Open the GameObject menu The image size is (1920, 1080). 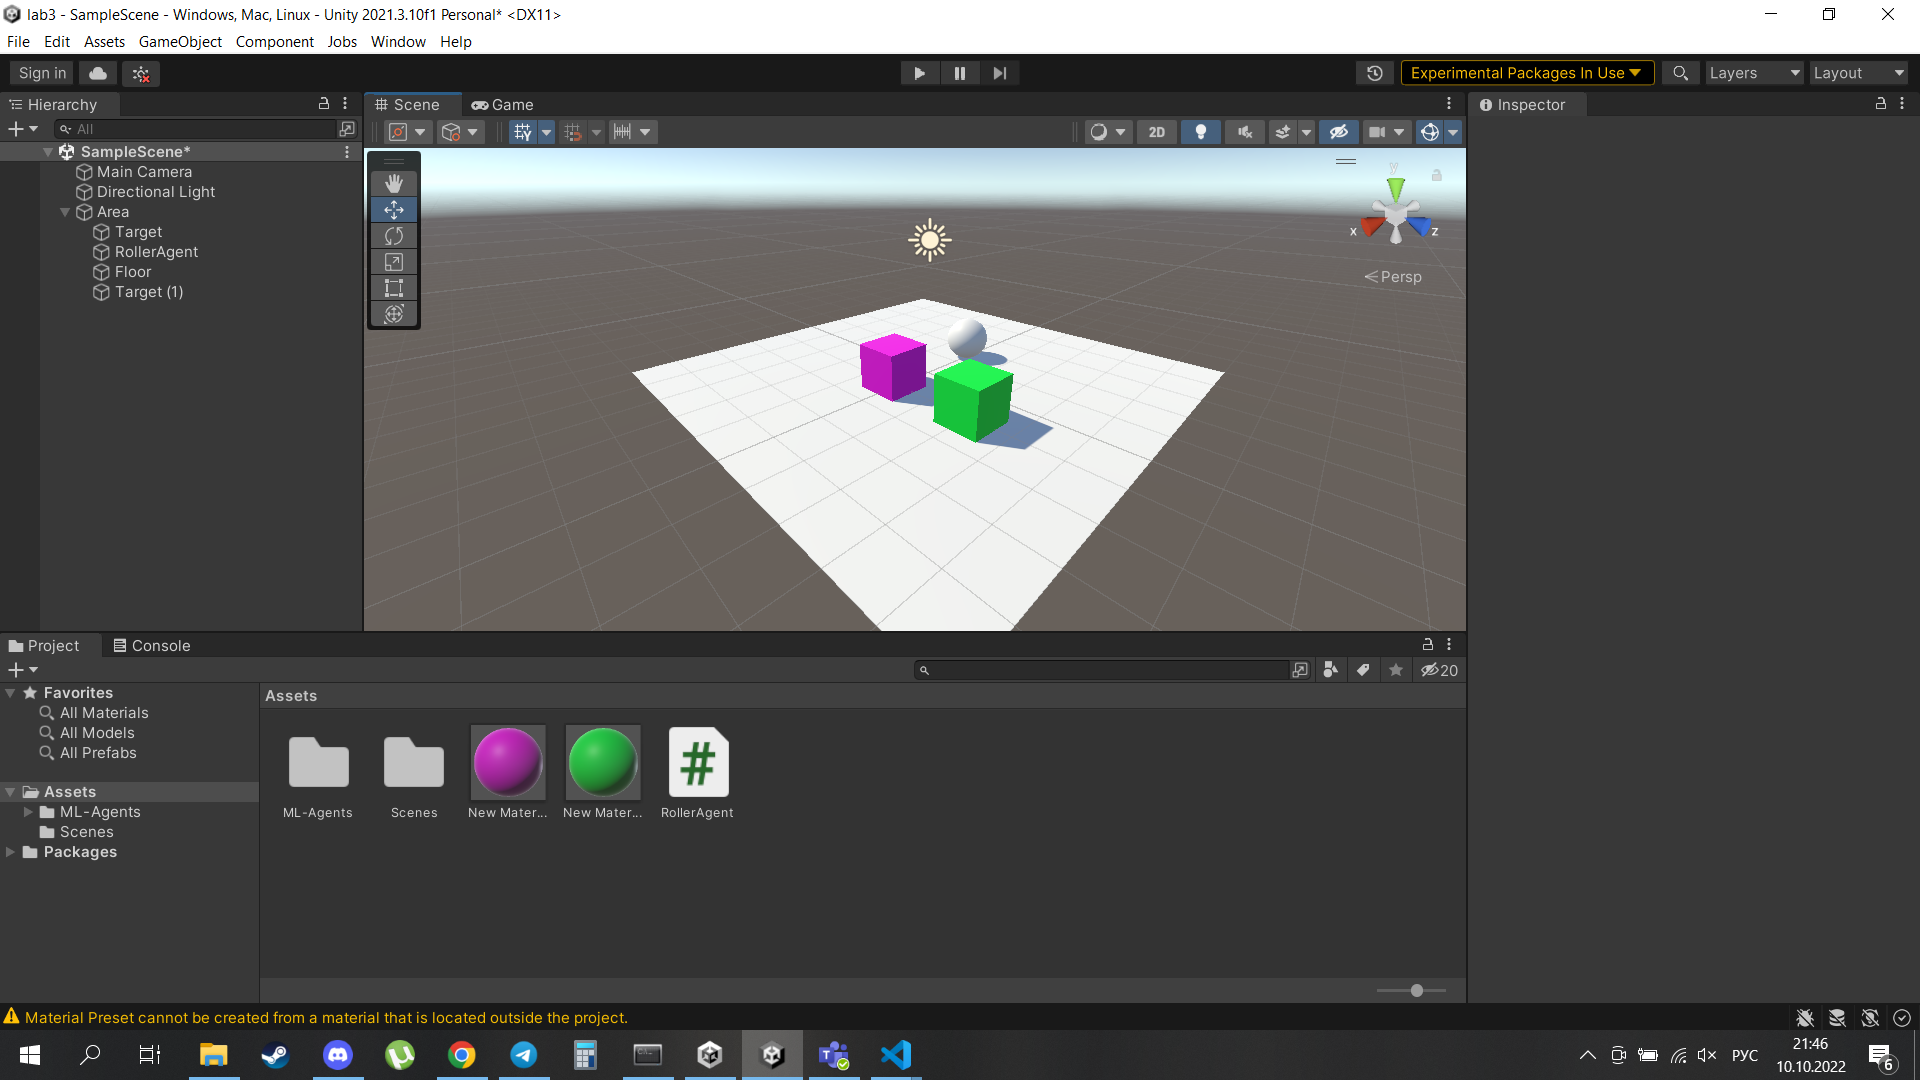pos(180,42)
